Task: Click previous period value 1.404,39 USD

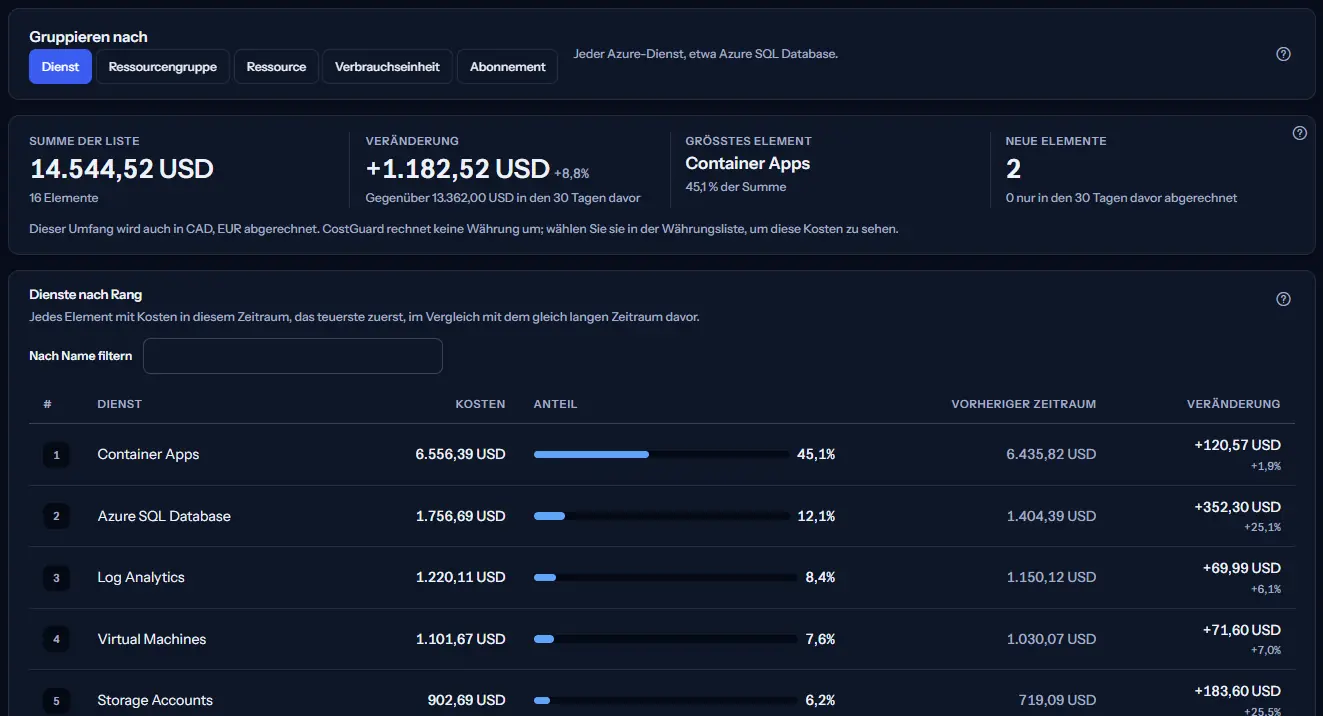Action: point(1052,517)
